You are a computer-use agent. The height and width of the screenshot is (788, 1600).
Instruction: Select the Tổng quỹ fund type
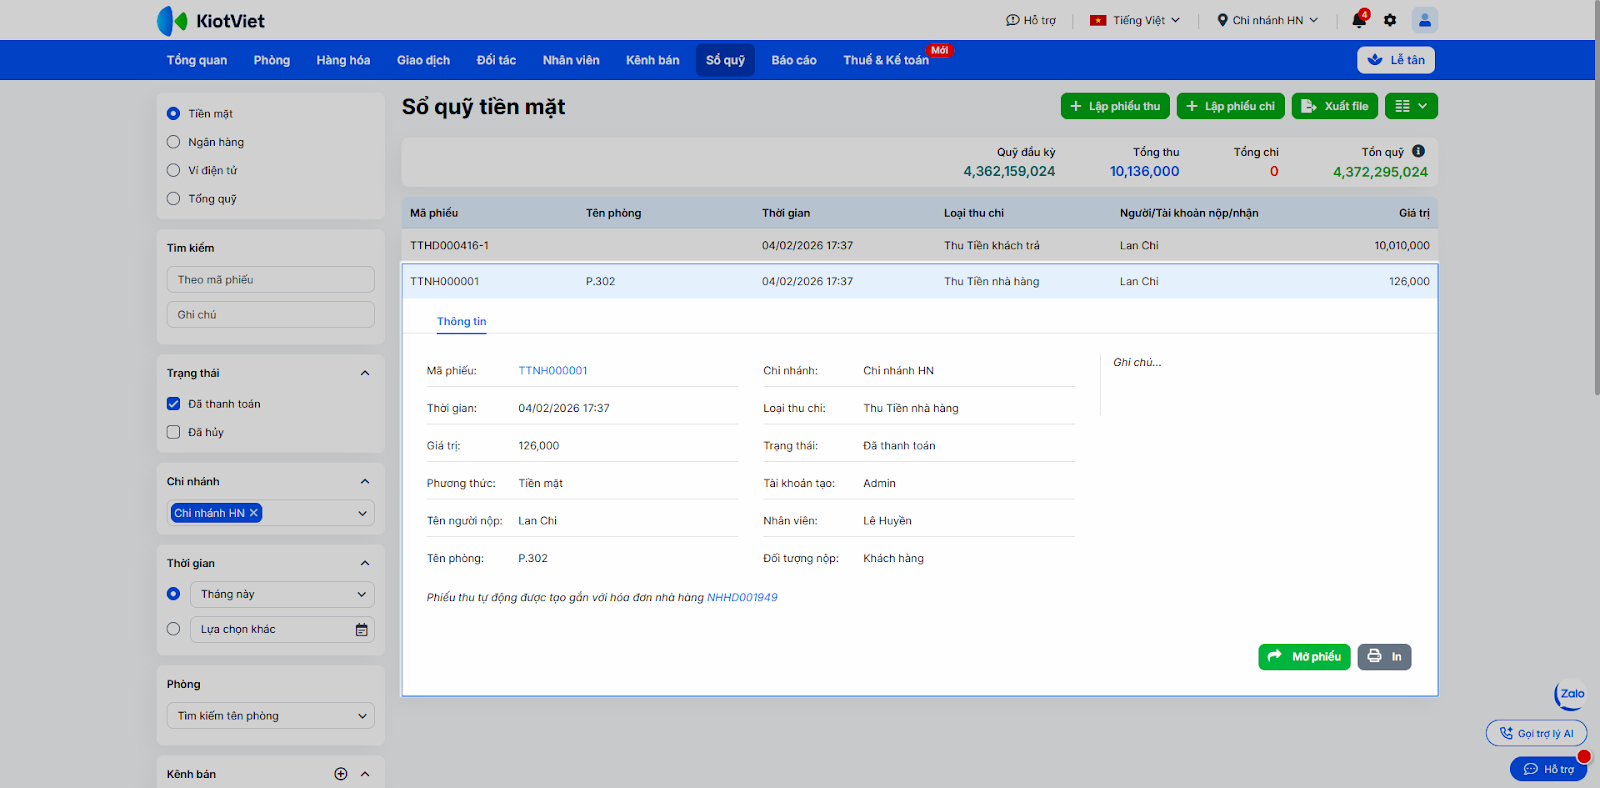point(173,199)
